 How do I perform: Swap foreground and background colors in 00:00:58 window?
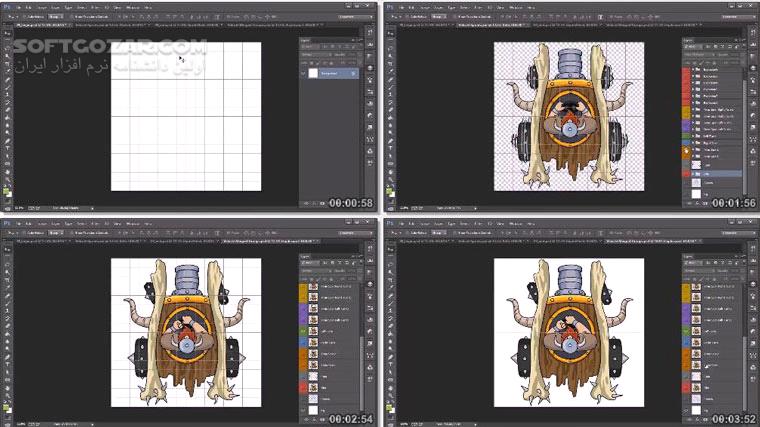pos(10,187)
